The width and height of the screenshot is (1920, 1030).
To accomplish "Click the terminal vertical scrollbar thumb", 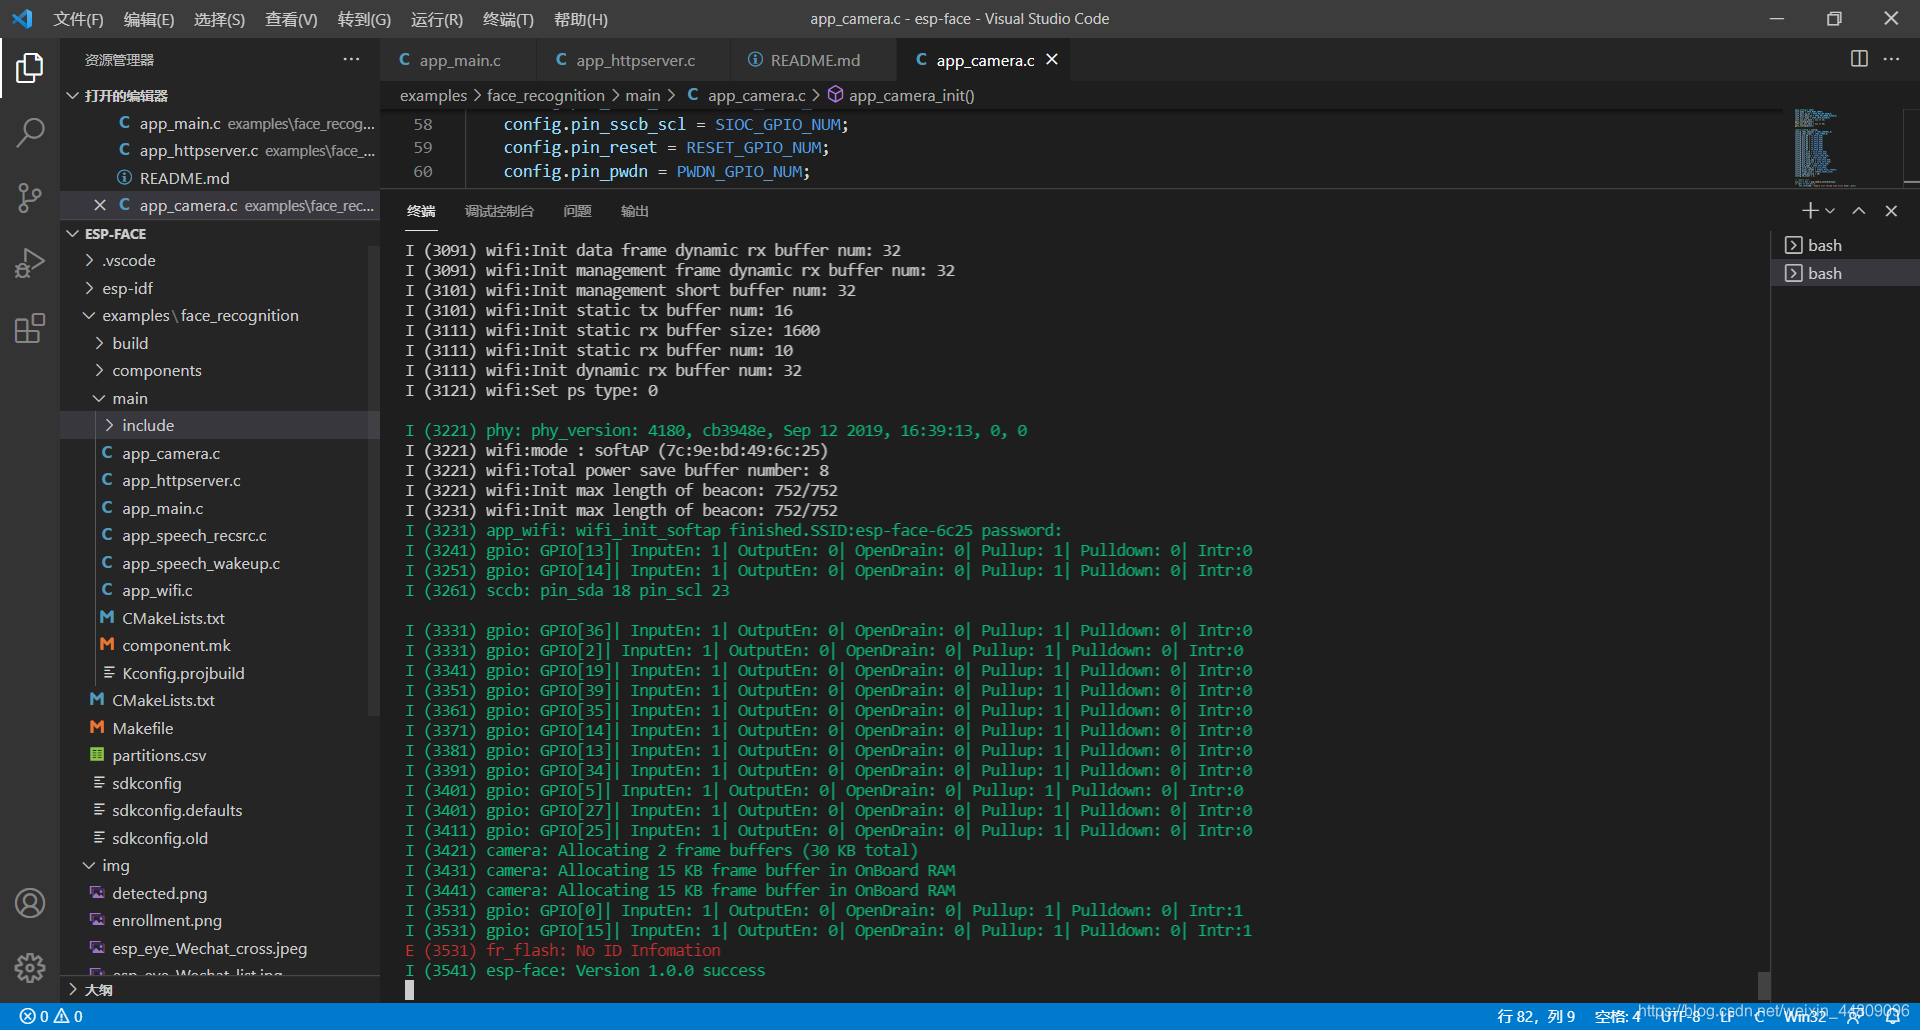I will pyautogui.click(x=1764, y=984).
